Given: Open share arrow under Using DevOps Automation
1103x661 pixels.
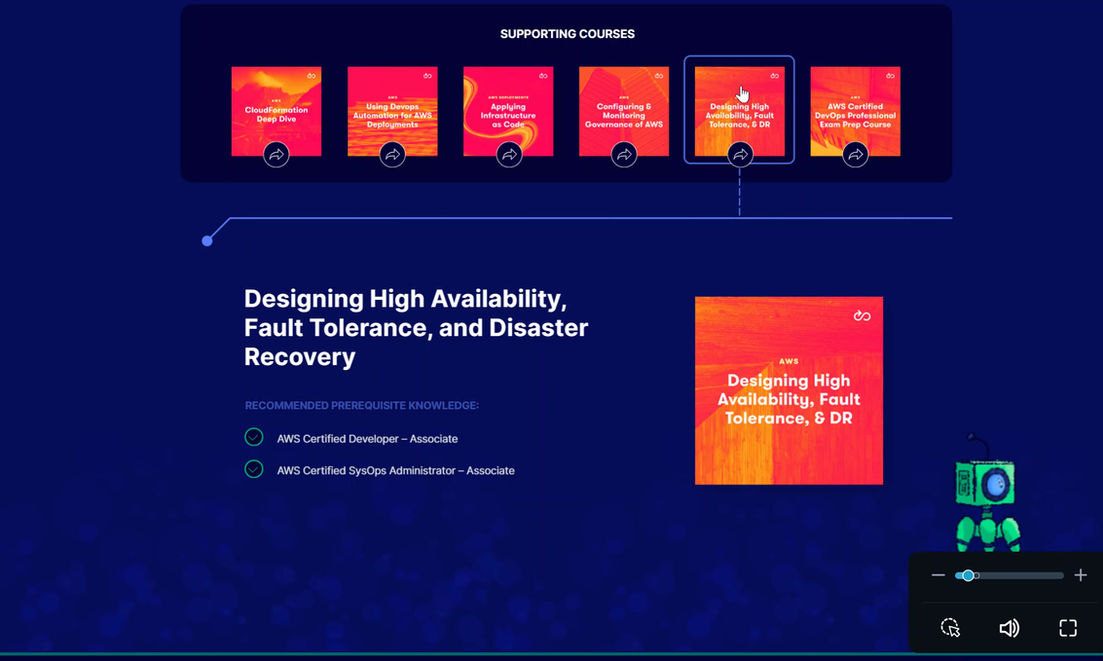Looking at the screenshot, I should [393, 154].
